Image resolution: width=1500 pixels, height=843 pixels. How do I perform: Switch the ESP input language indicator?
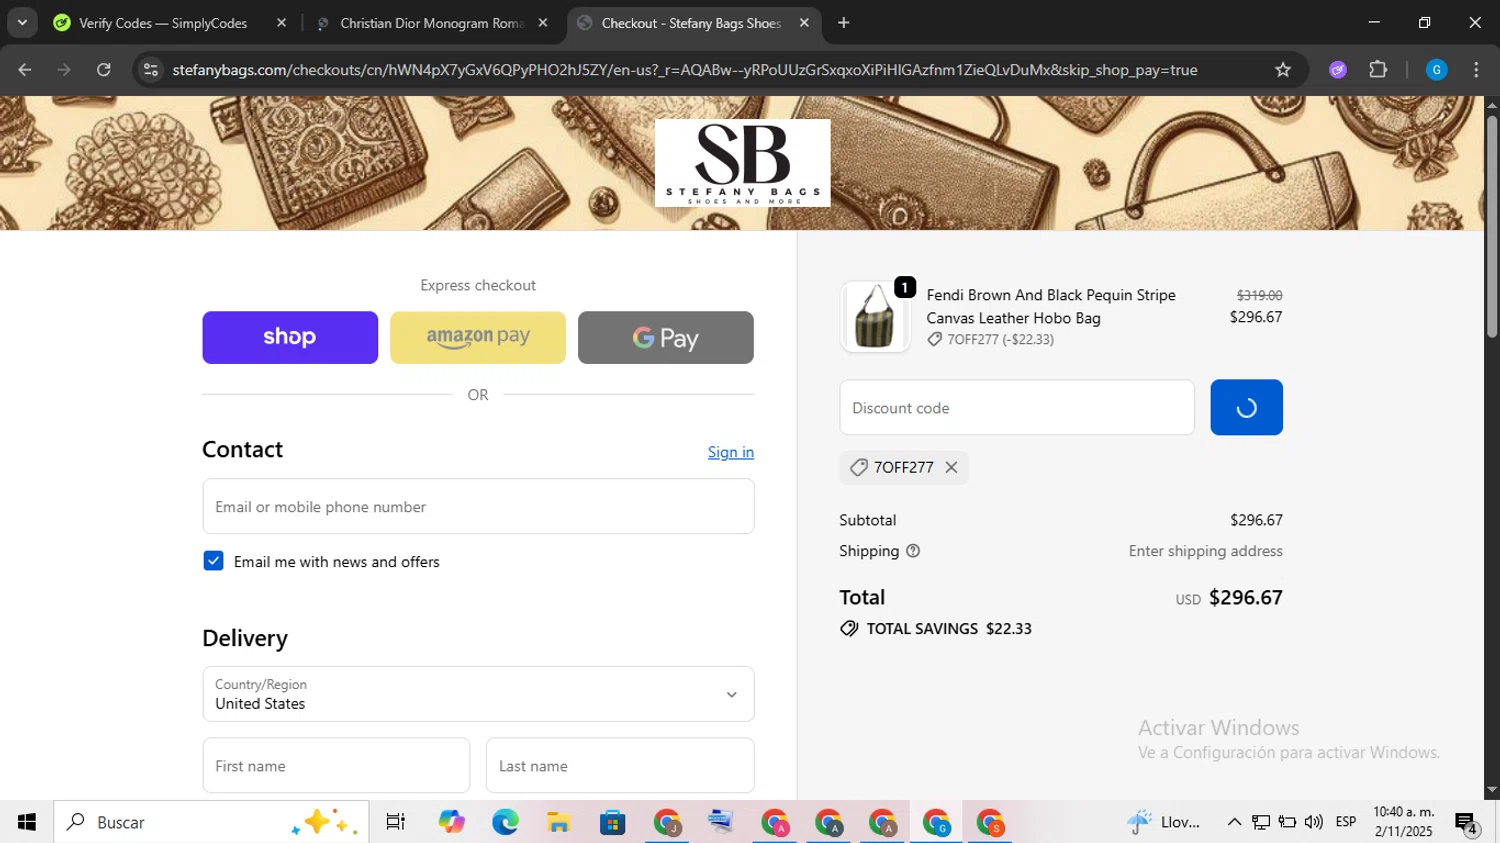click(1346, 822)
